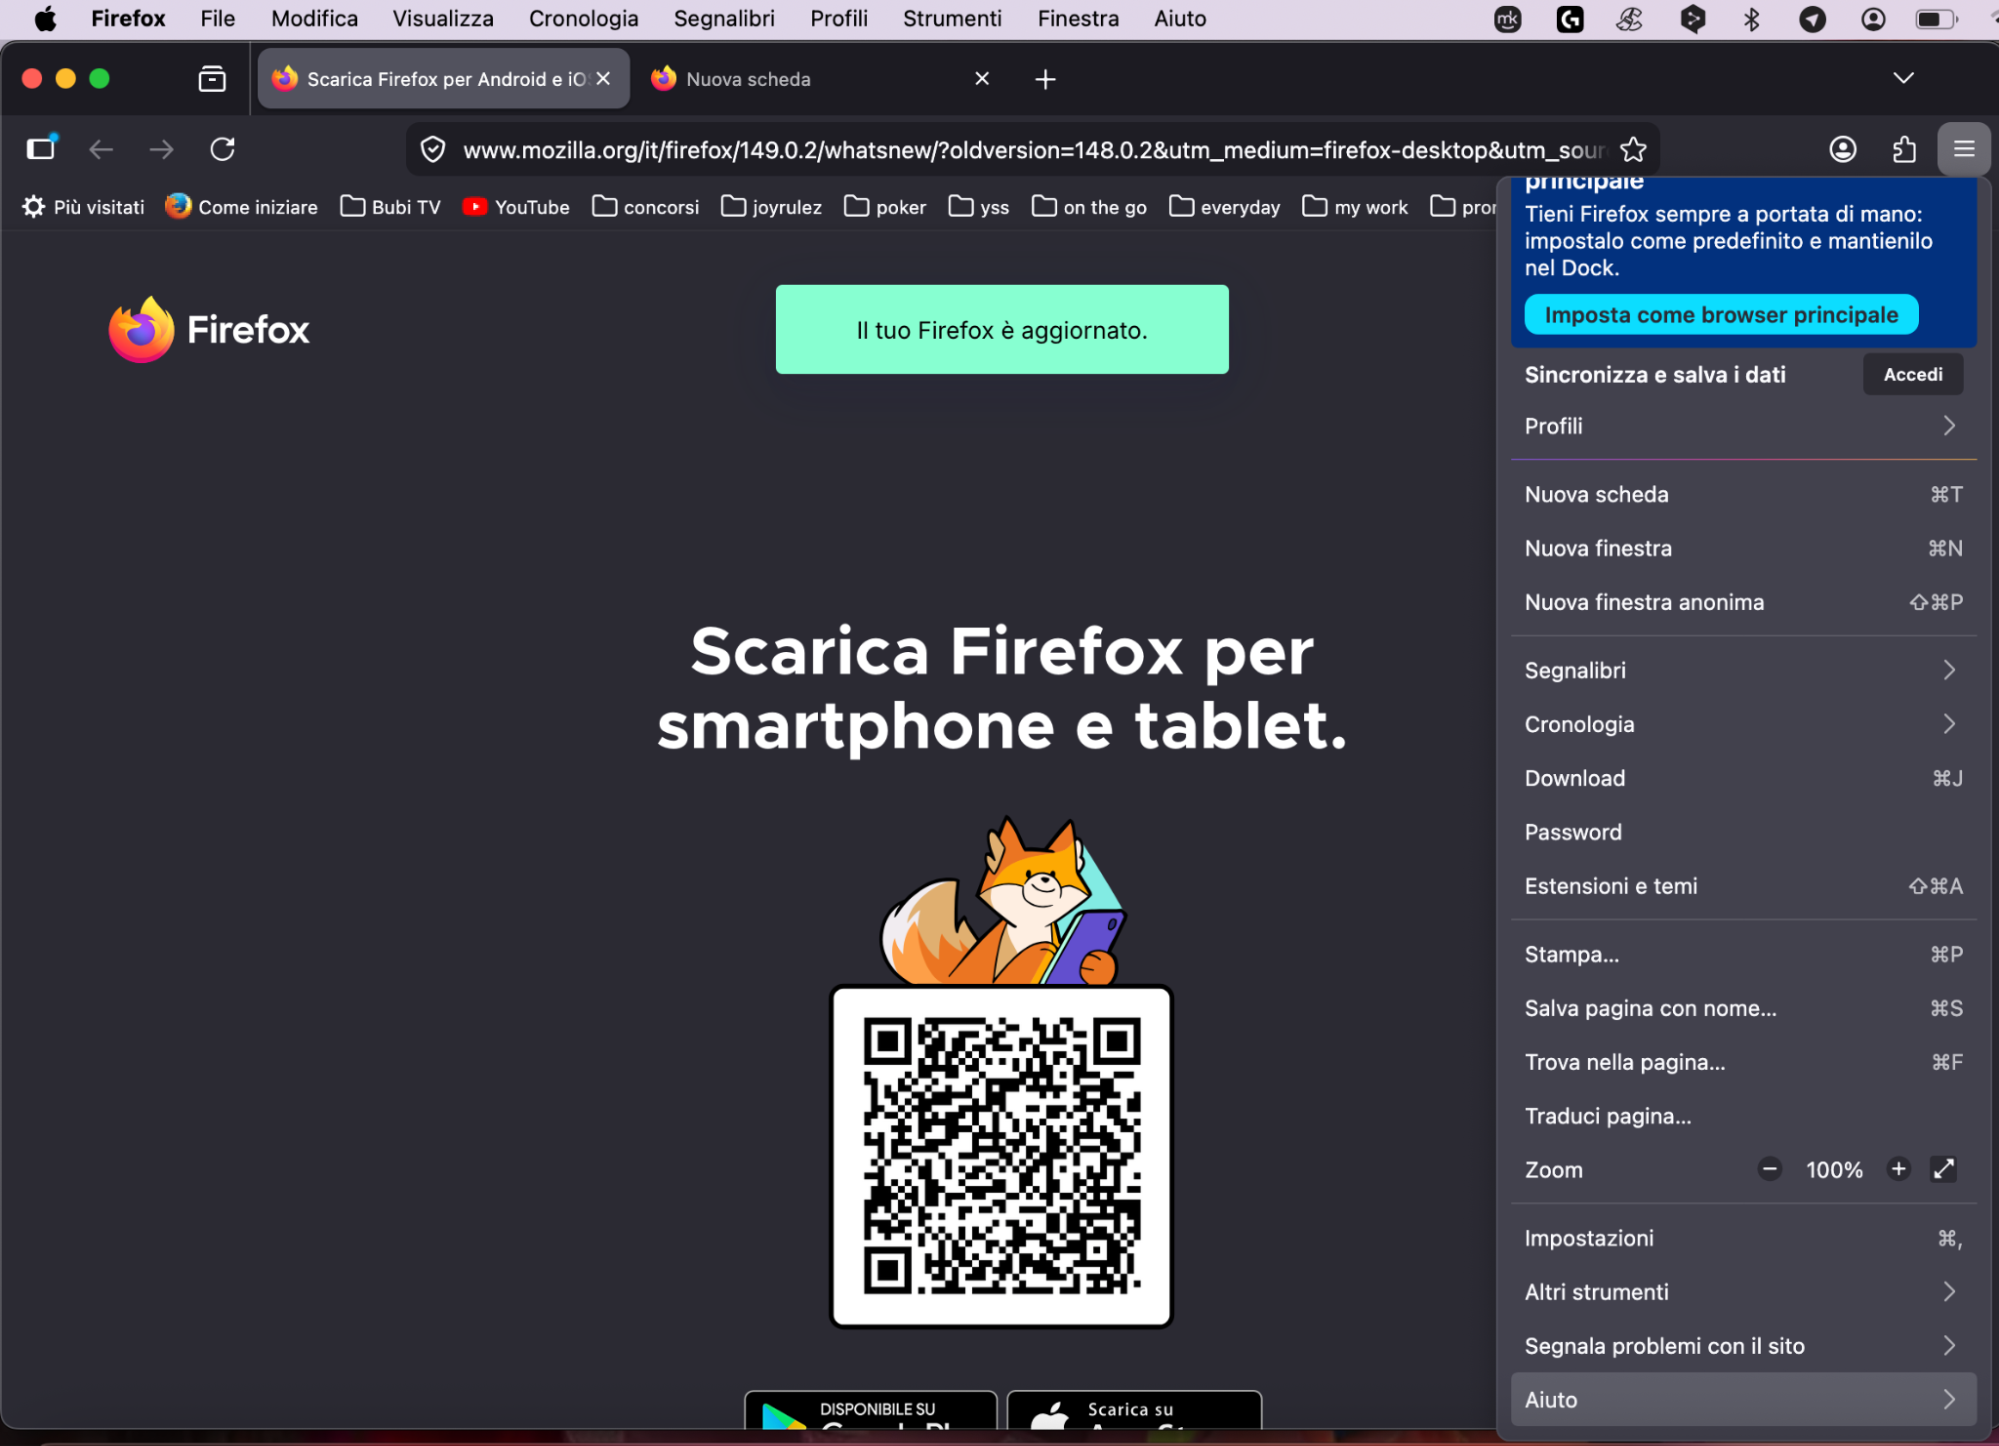
Task: Reload the current page
Action: coord(222,149)
